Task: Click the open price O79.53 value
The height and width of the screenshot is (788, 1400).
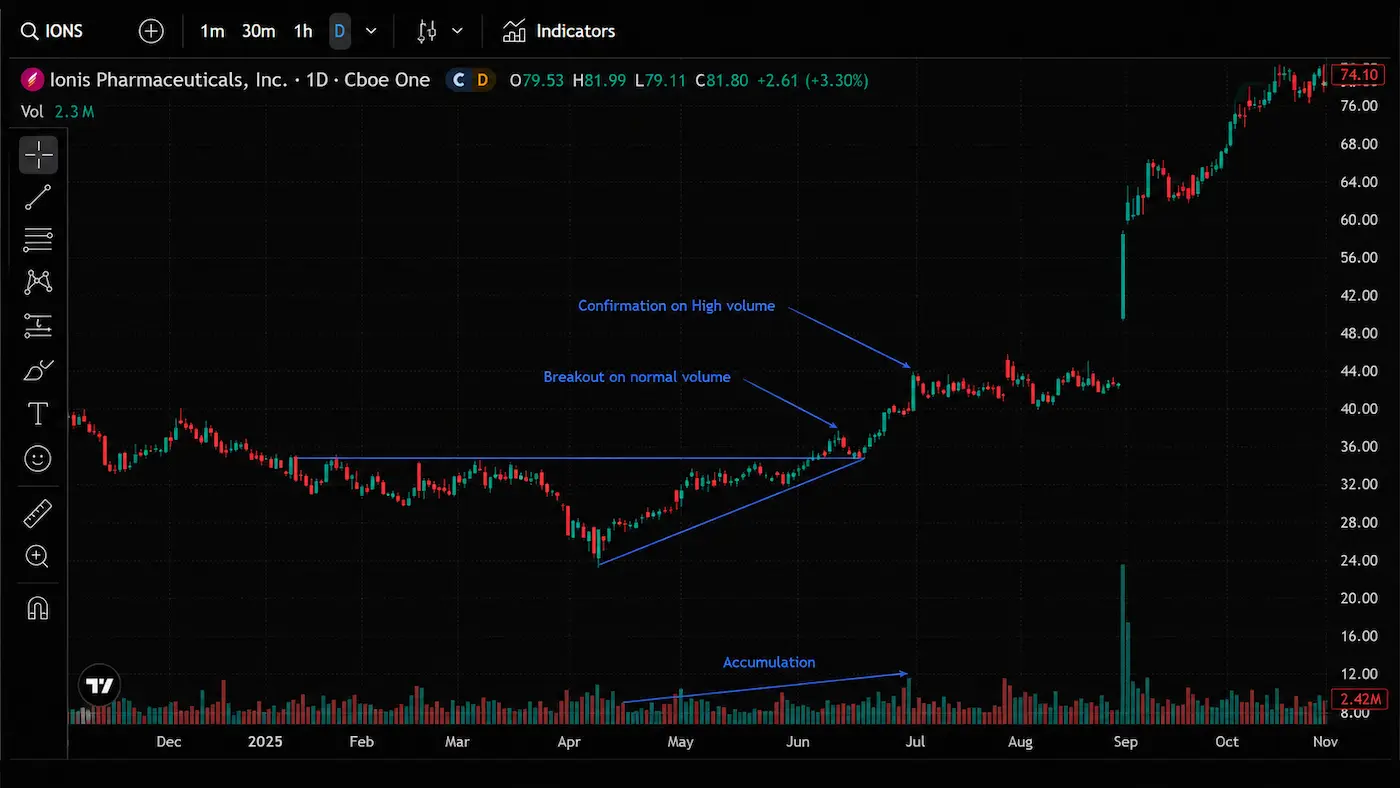Action: coord(536,80)
